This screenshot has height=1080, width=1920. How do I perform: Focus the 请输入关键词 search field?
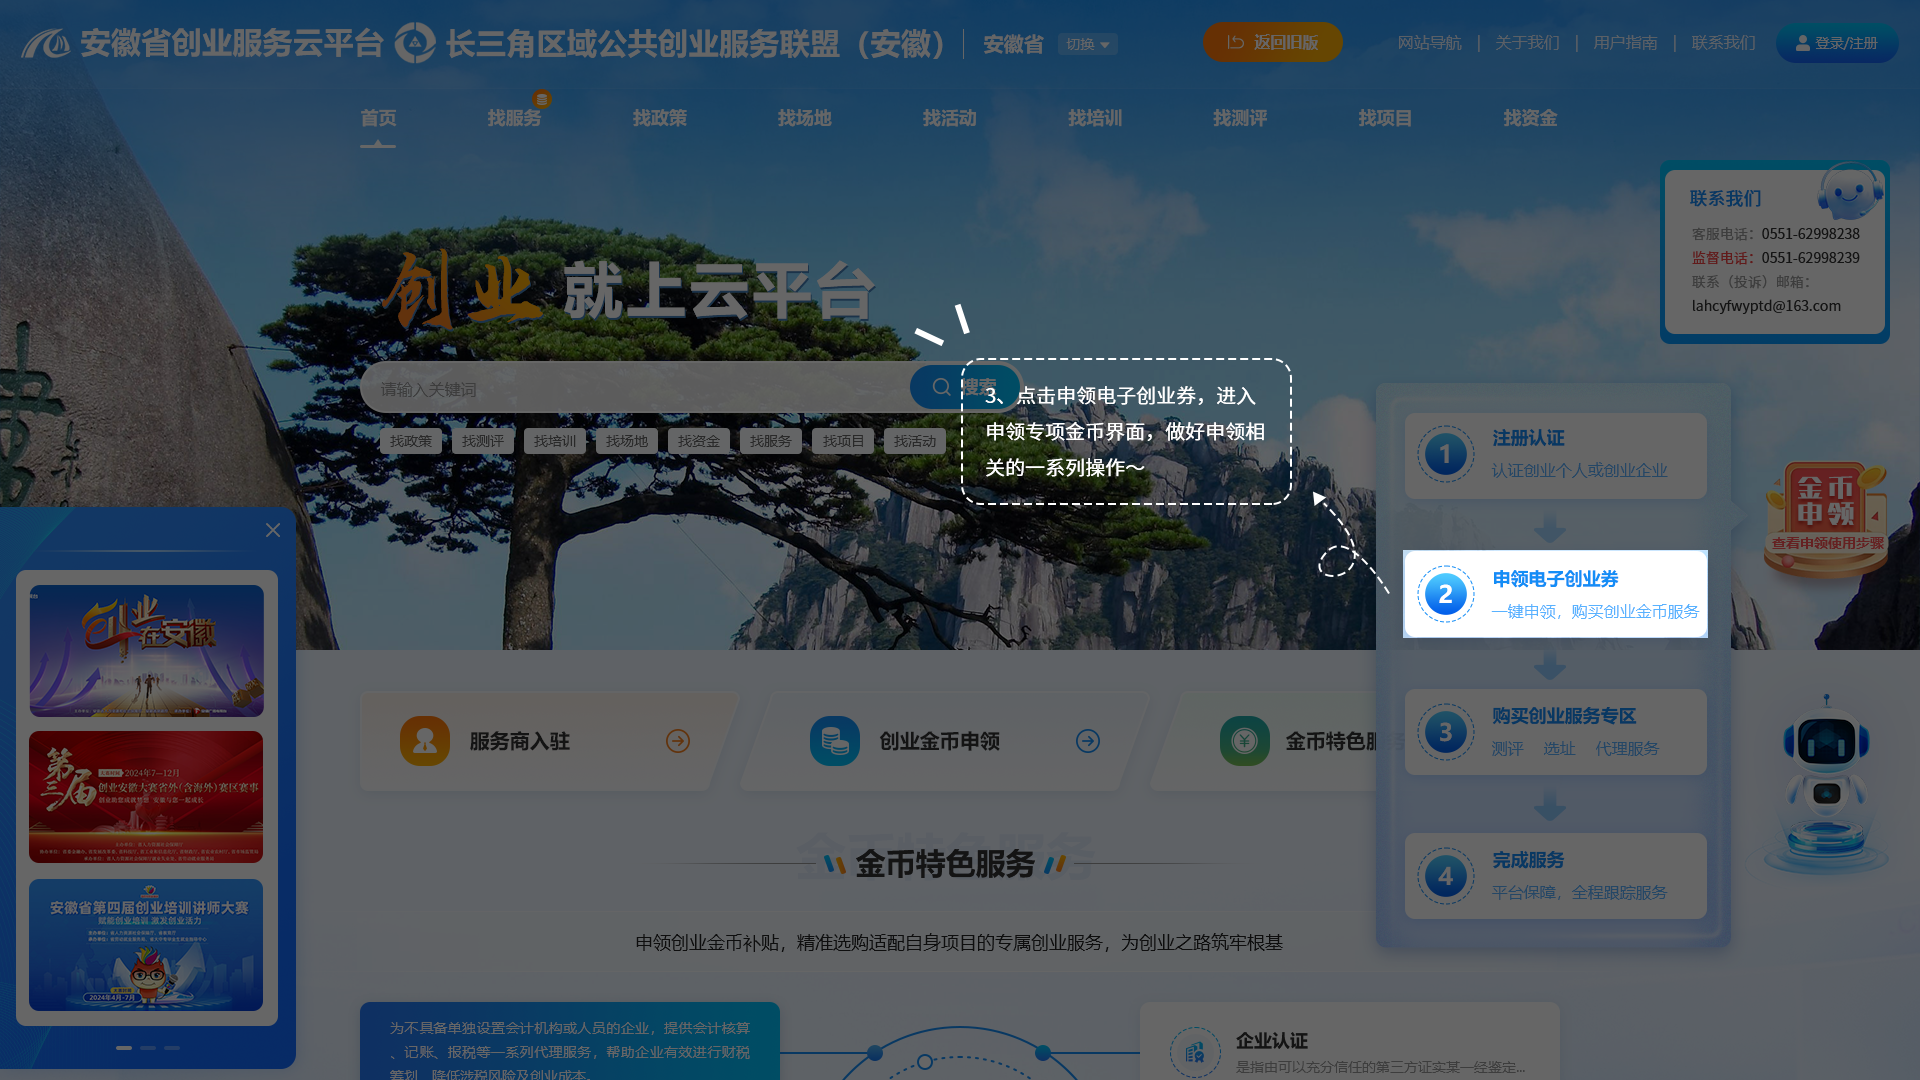636,388
